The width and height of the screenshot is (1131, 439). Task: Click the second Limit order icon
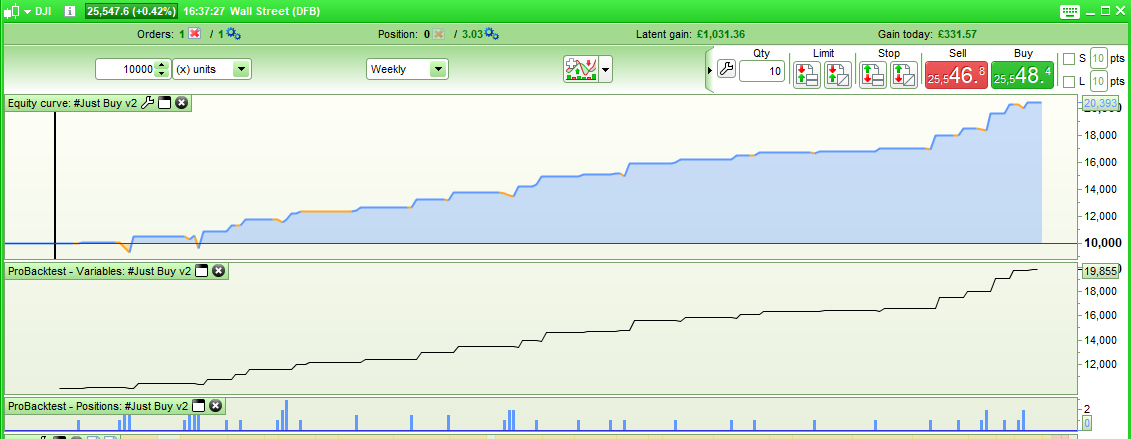tap(837, 75)
